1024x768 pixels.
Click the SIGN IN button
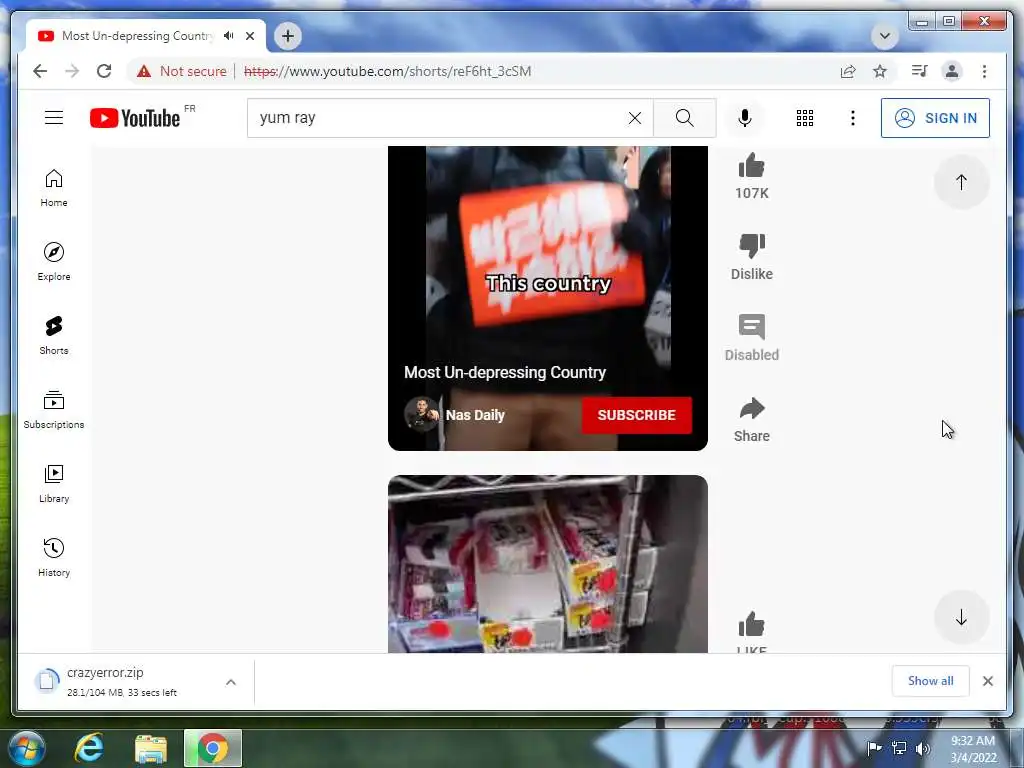coord(935,118)
